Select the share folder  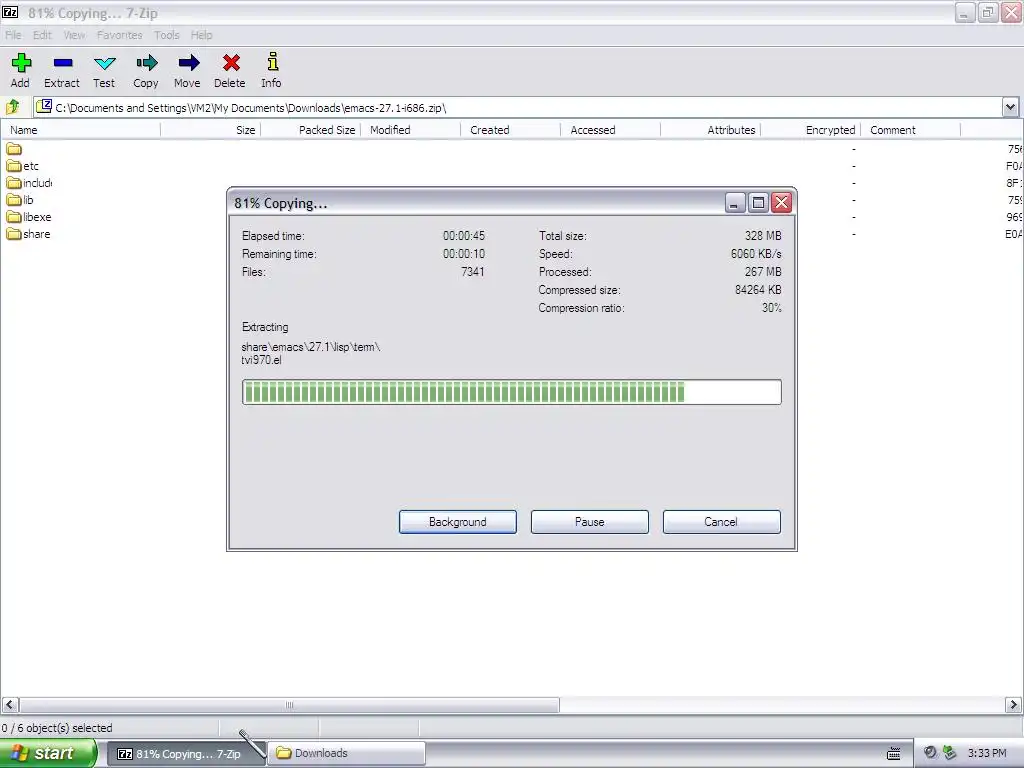[x=28, y=234]
